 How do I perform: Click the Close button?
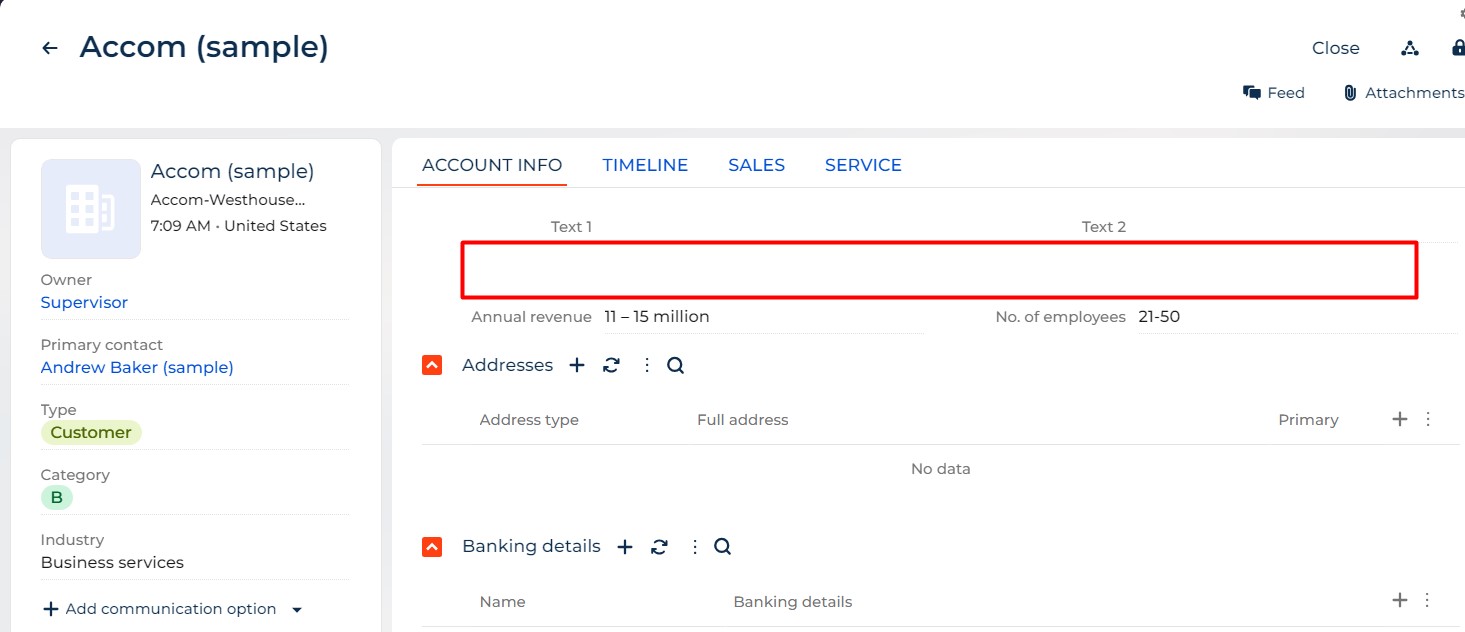1335,48
